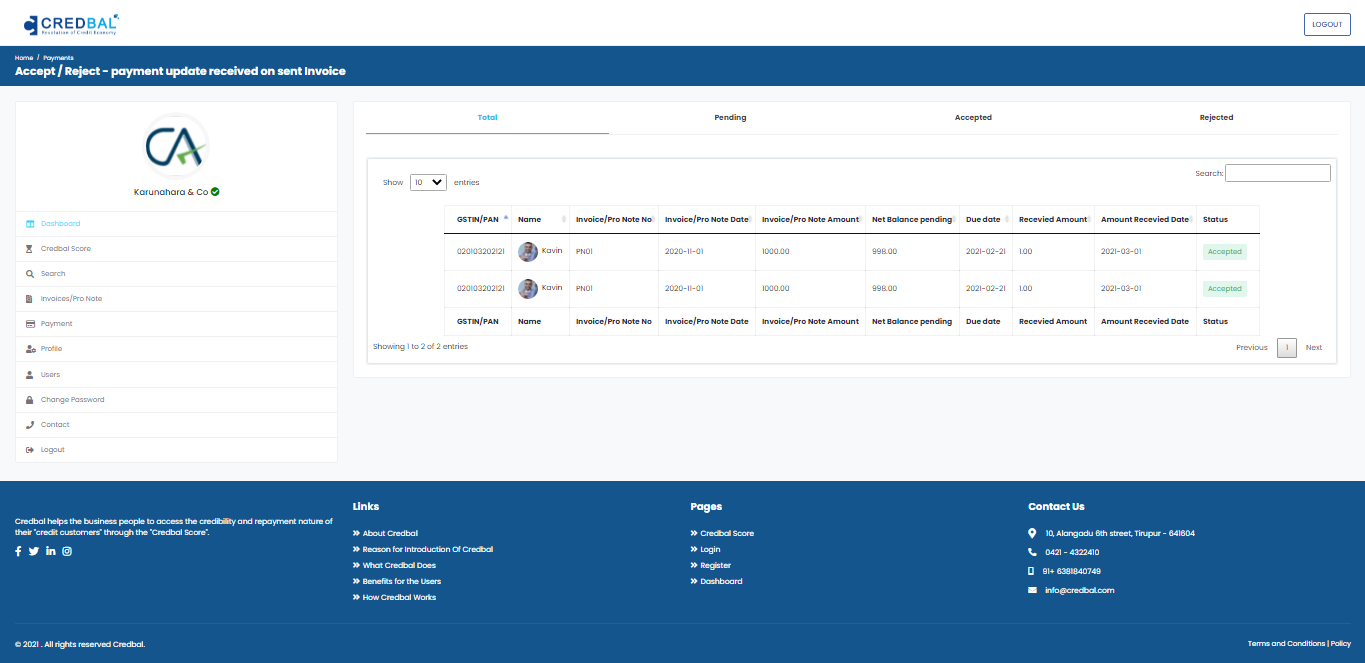The image size is (1365, 663).
Task: Click Kavin's avatar in the first table row
Action: (528, 252)
